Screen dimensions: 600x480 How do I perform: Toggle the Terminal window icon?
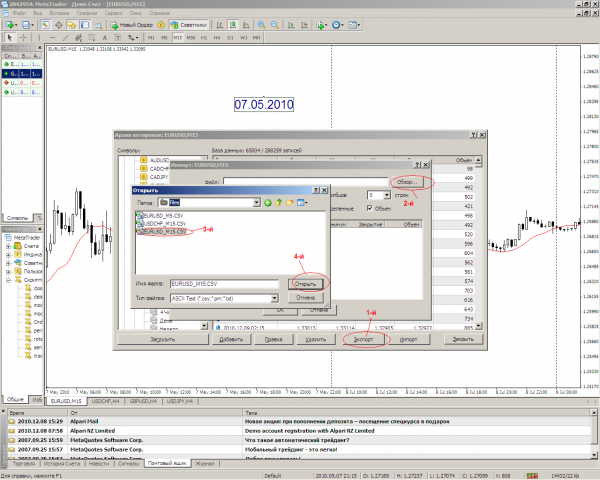coord(85,25)
